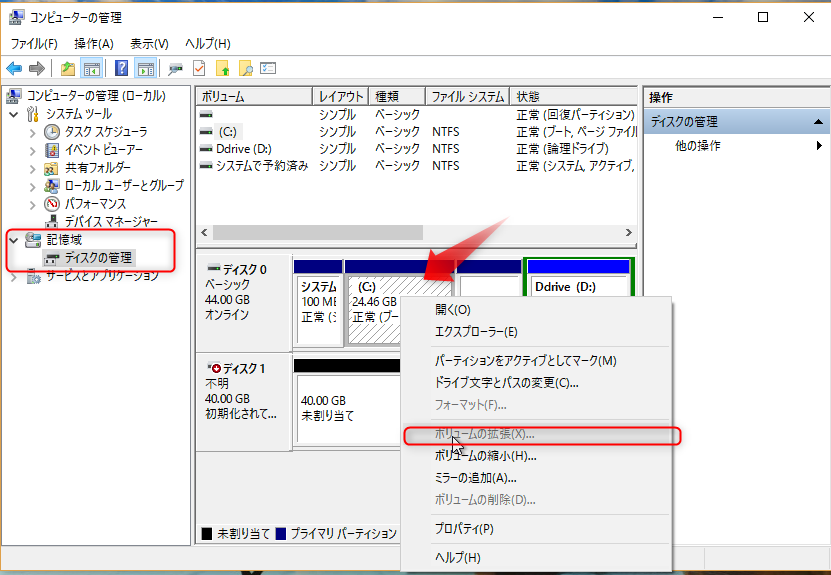Viewport: 831px width, 575px height.
Task: Click the document with red checkmark icon
Action: (x=199, y=68)
